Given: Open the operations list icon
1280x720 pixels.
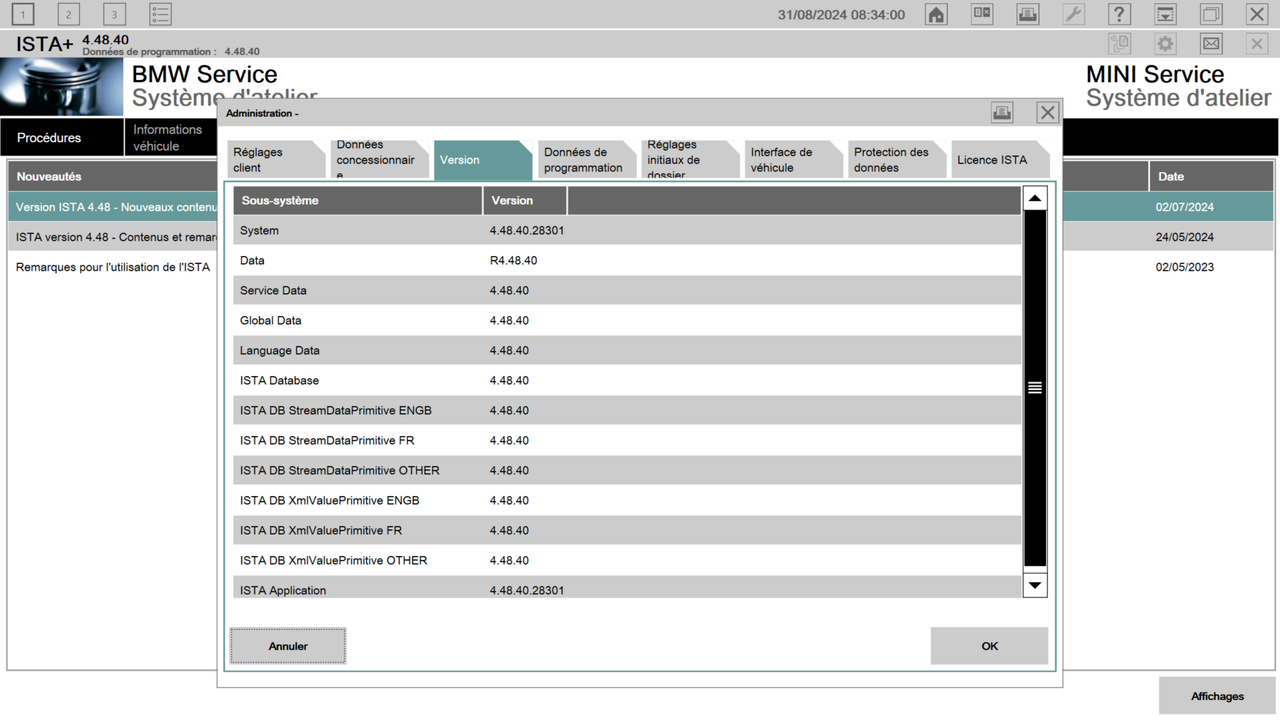Looking at the screenshot, I should coord(160,14).
